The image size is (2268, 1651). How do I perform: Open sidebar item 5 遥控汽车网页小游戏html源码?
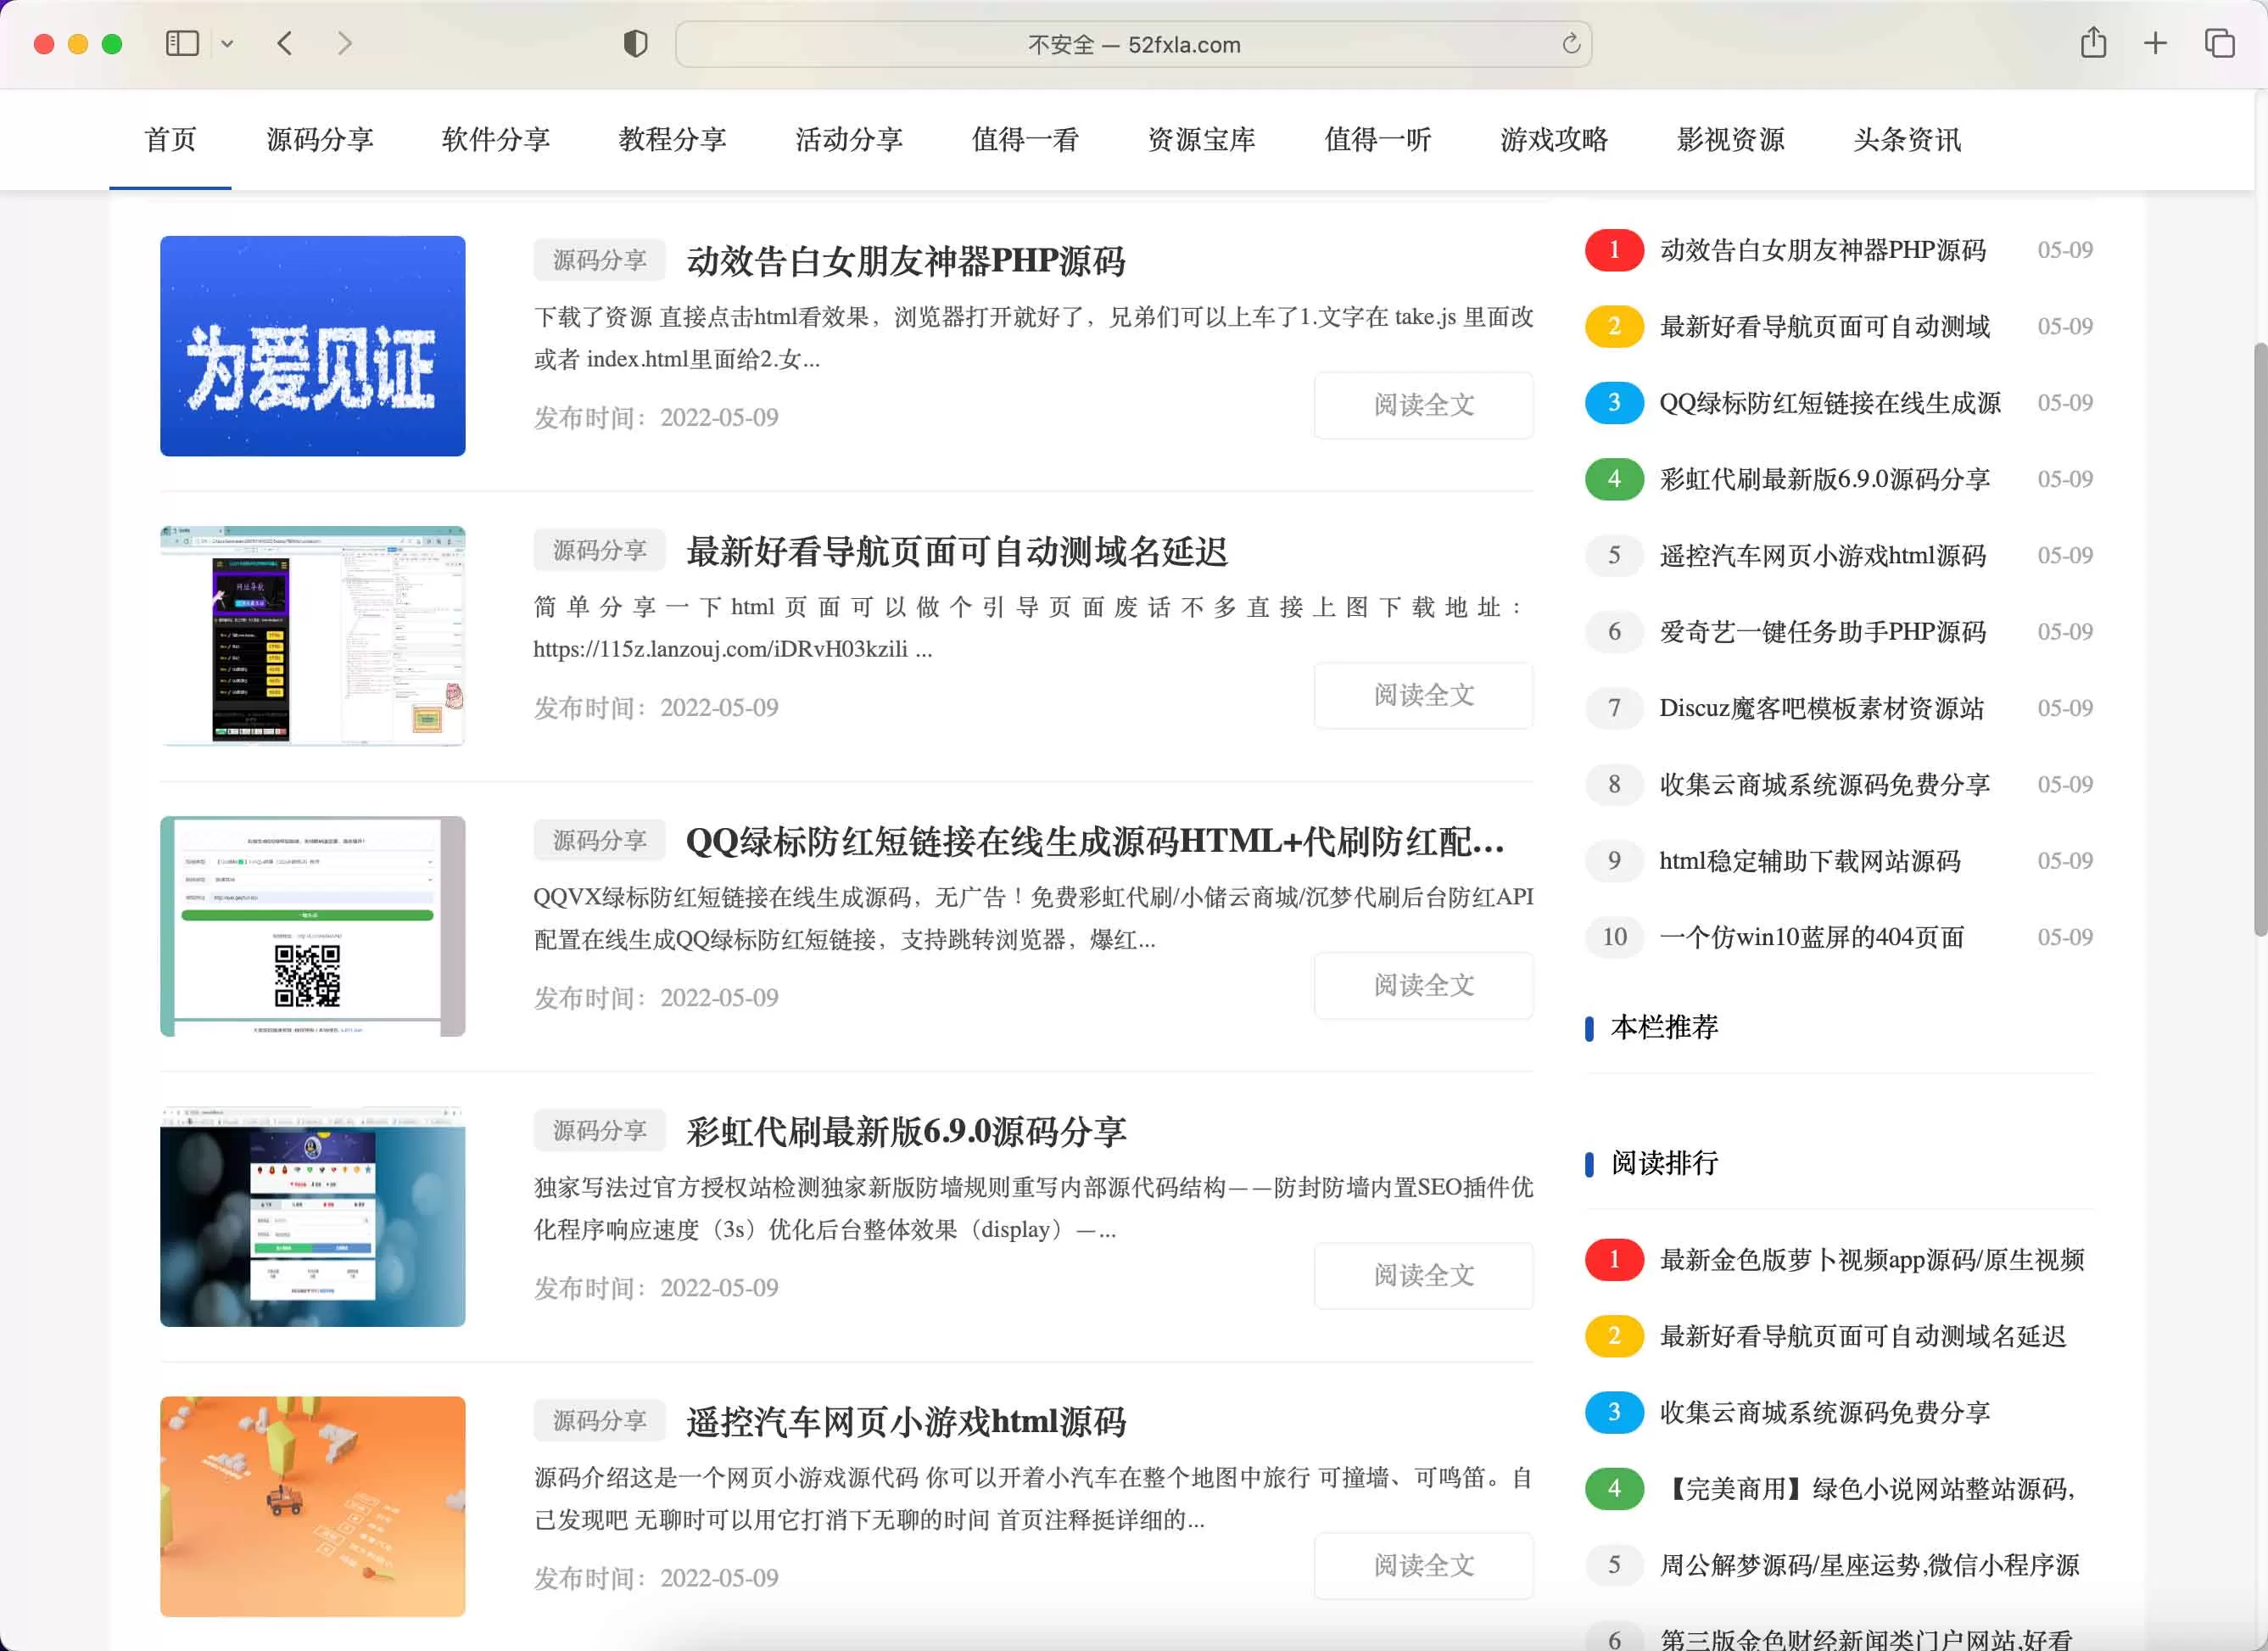pos(1822,555)
